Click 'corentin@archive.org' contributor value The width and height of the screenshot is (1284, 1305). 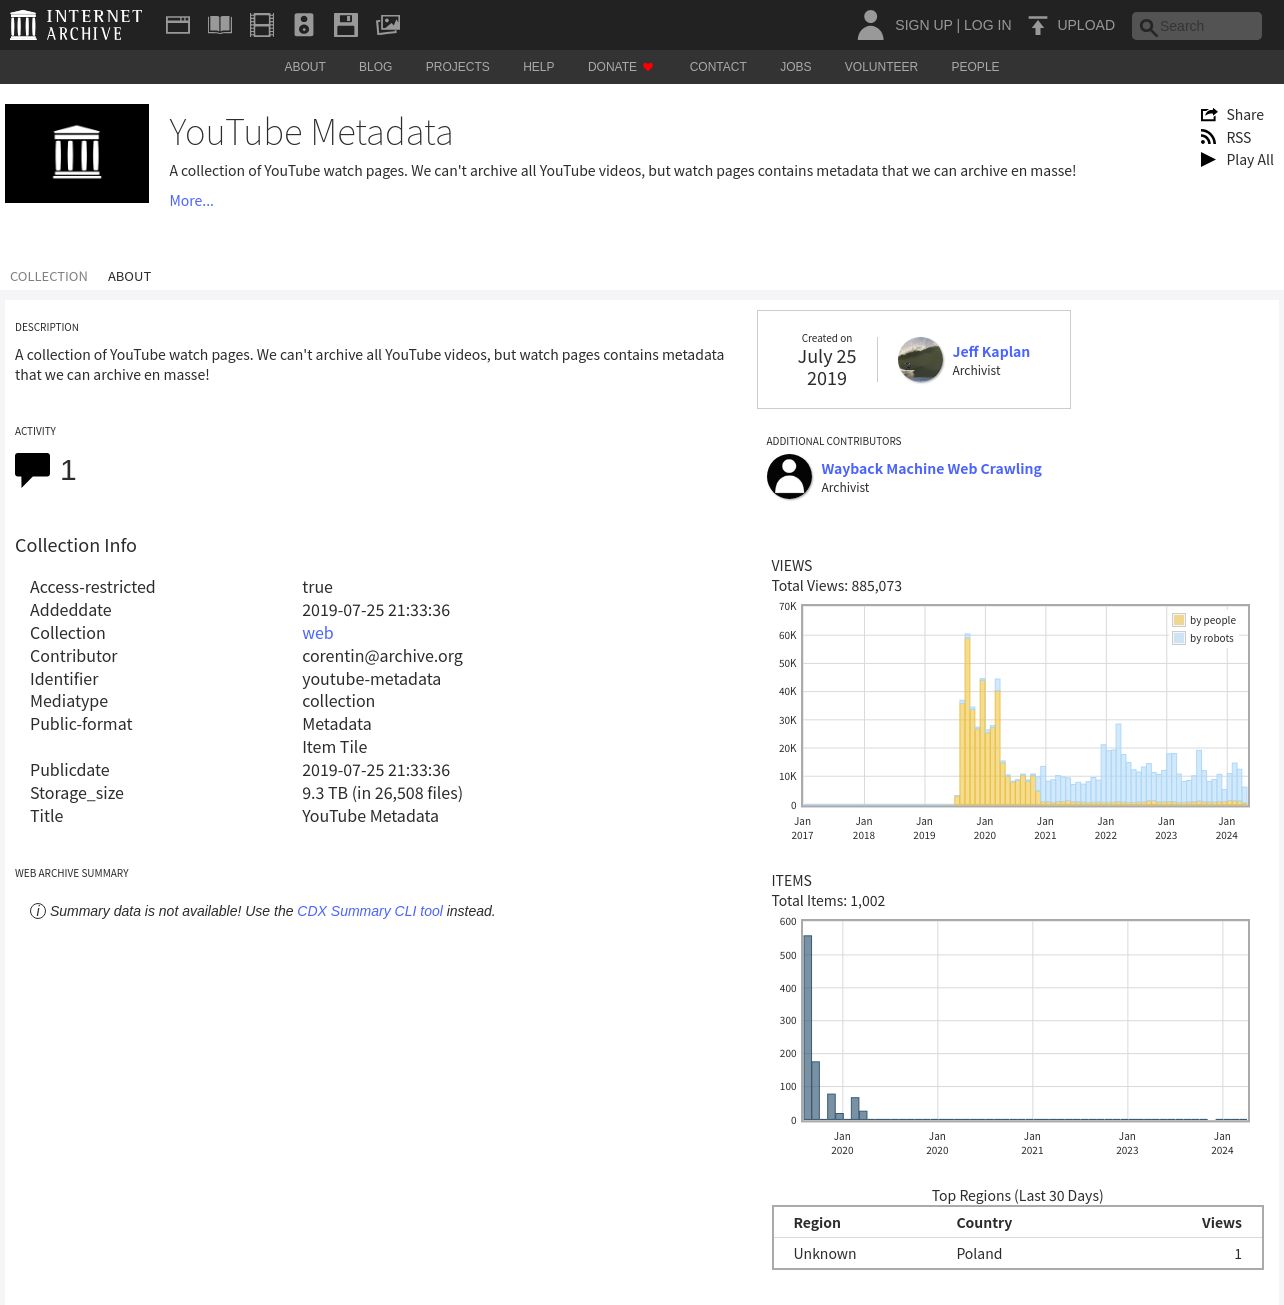pos(382,656)
